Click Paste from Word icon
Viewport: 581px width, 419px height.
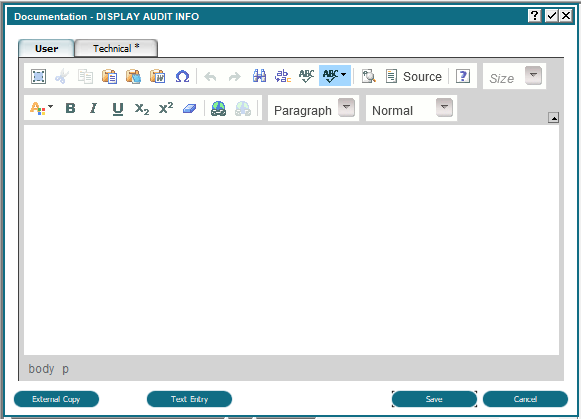[x=157, y=76]
